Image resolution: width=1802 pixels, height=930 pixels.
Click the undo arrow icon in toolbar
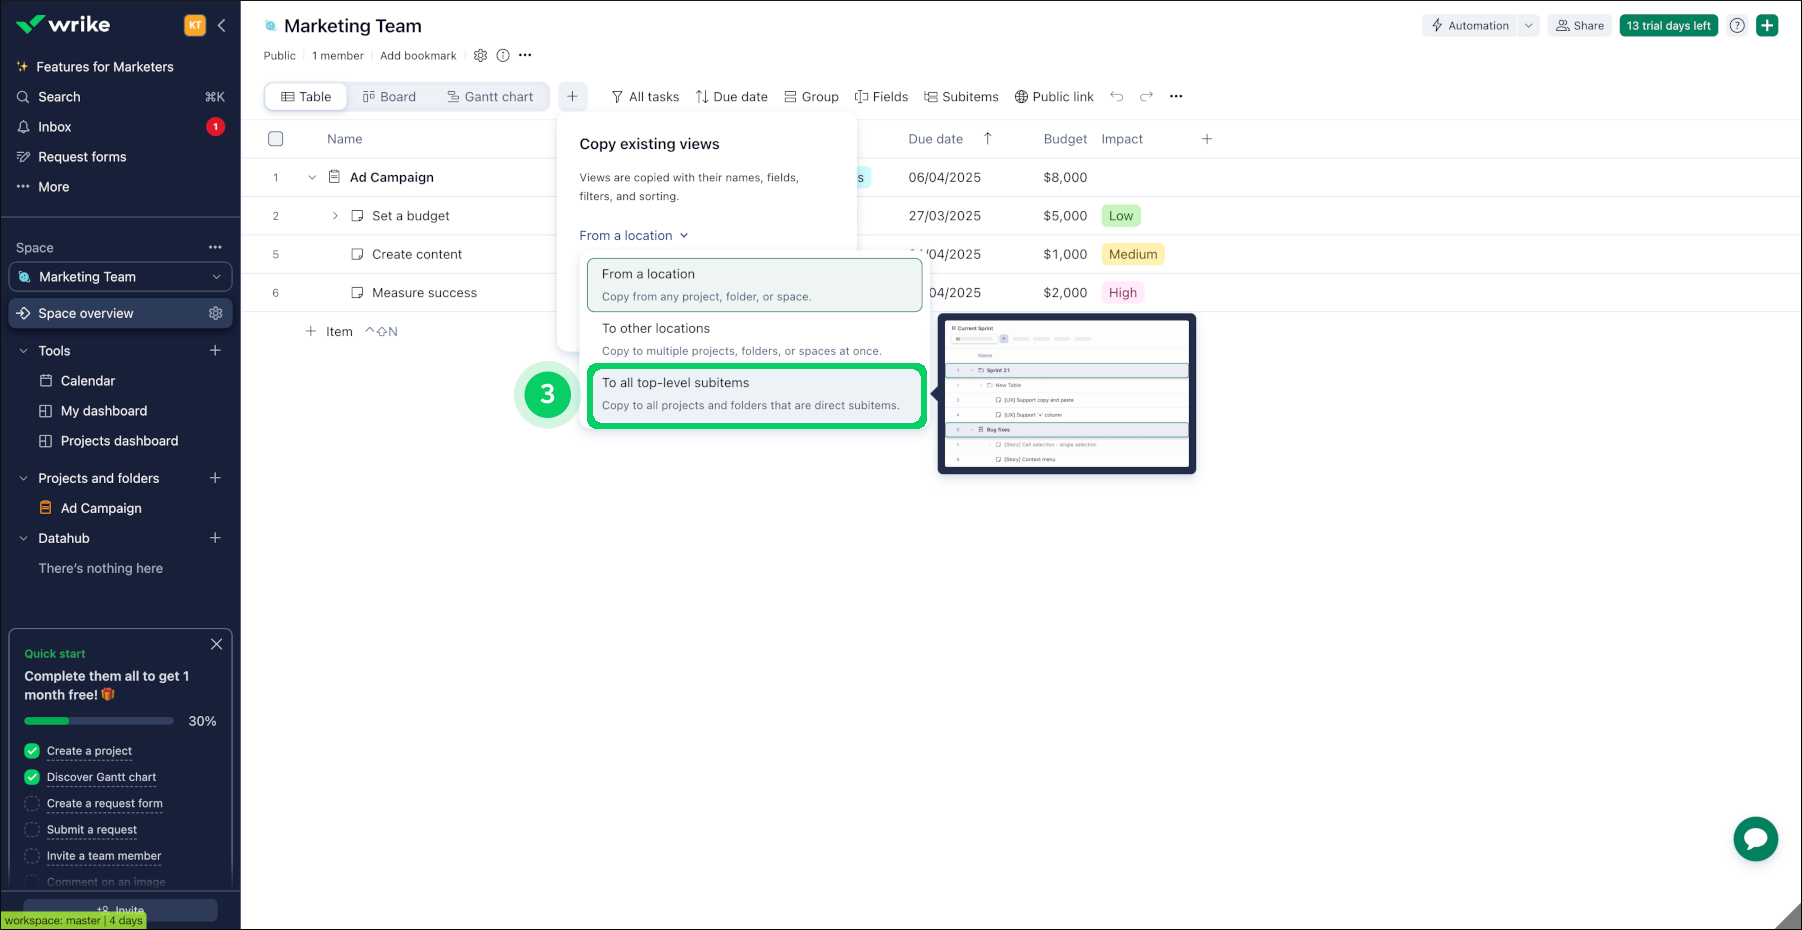pyautogui.click(x=1117, y=97)
